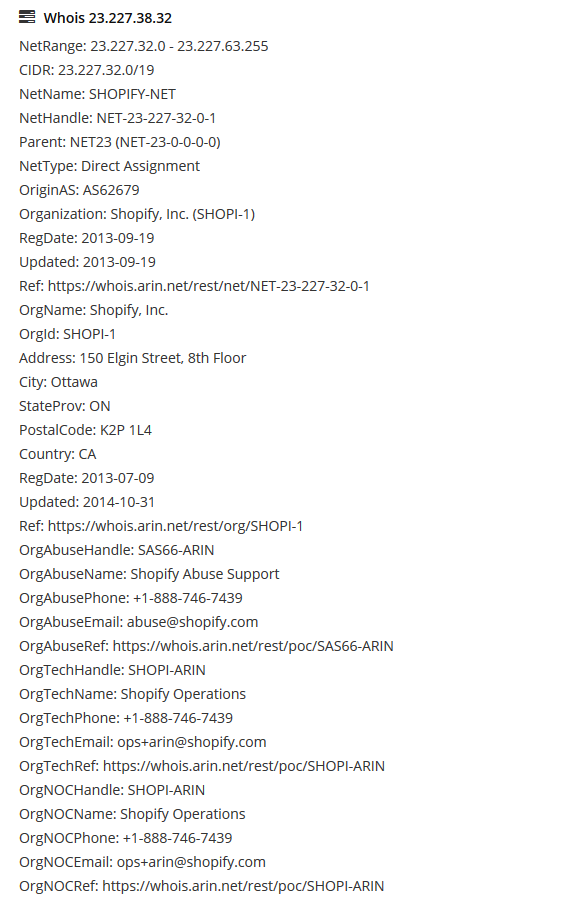Open the OrgAbuseRef SAS66-ARIN link
Image resolution: width=580 pixels, height=913 pixels.
tap(253, 646)
